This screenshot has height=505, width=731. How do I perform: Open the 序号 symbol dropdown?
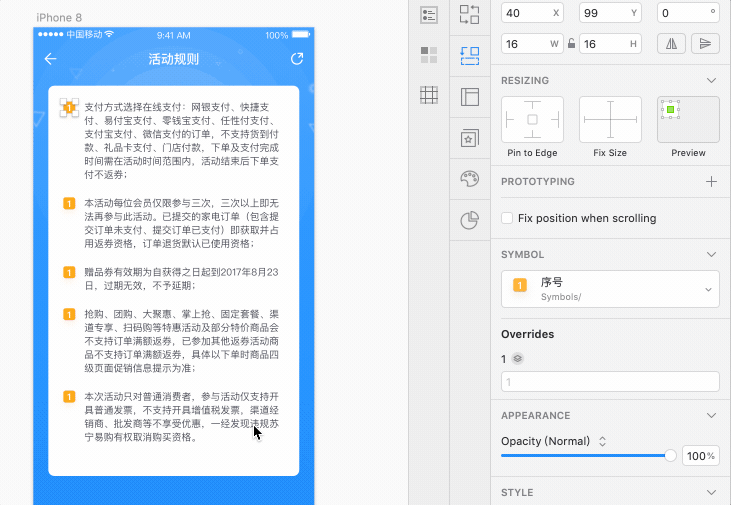coord(610,289)
